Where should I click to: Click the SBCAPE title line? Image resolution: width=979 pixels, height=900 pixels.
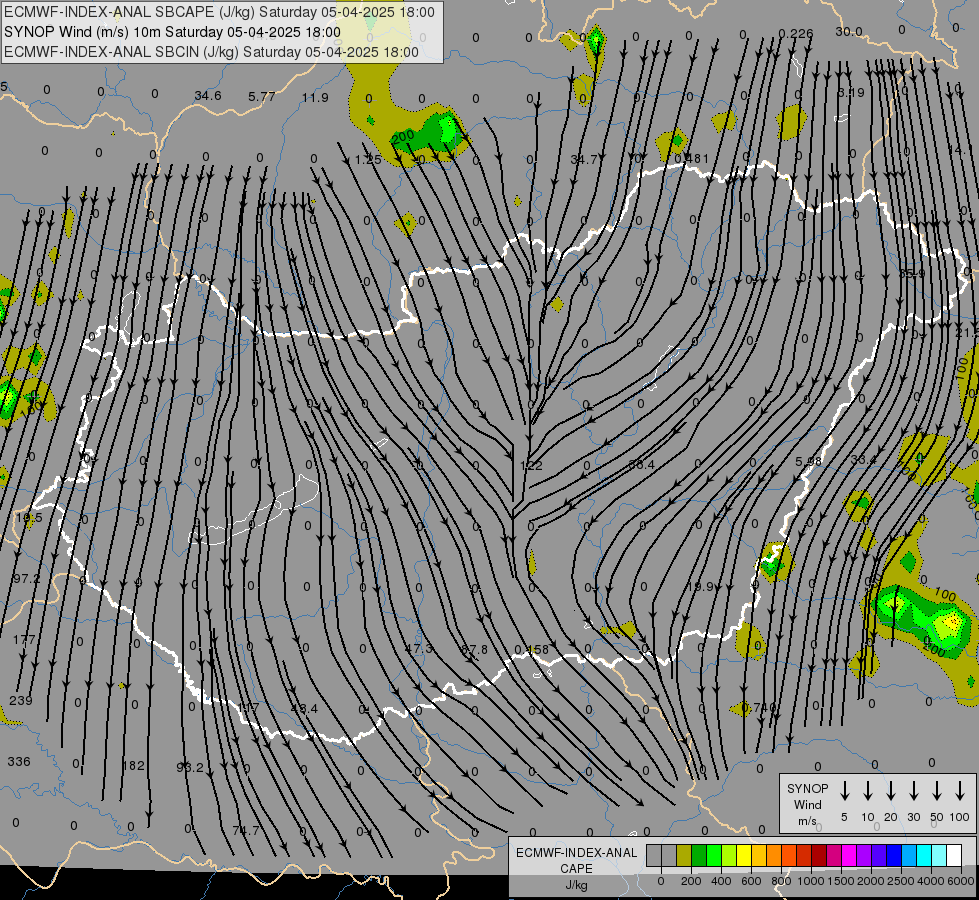(219, 12)
